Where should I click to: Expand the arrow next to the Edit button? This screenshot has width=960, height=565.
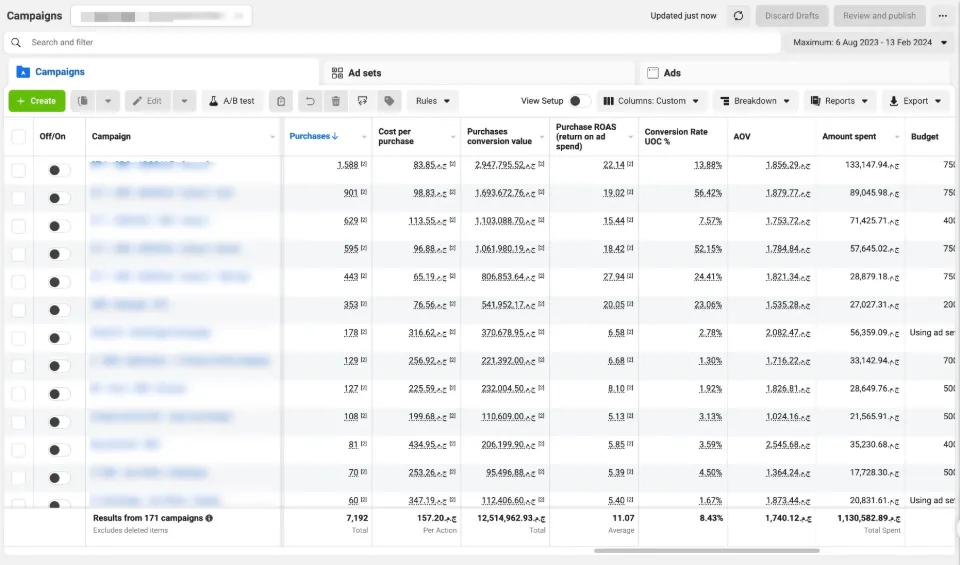tap(184, 101)
